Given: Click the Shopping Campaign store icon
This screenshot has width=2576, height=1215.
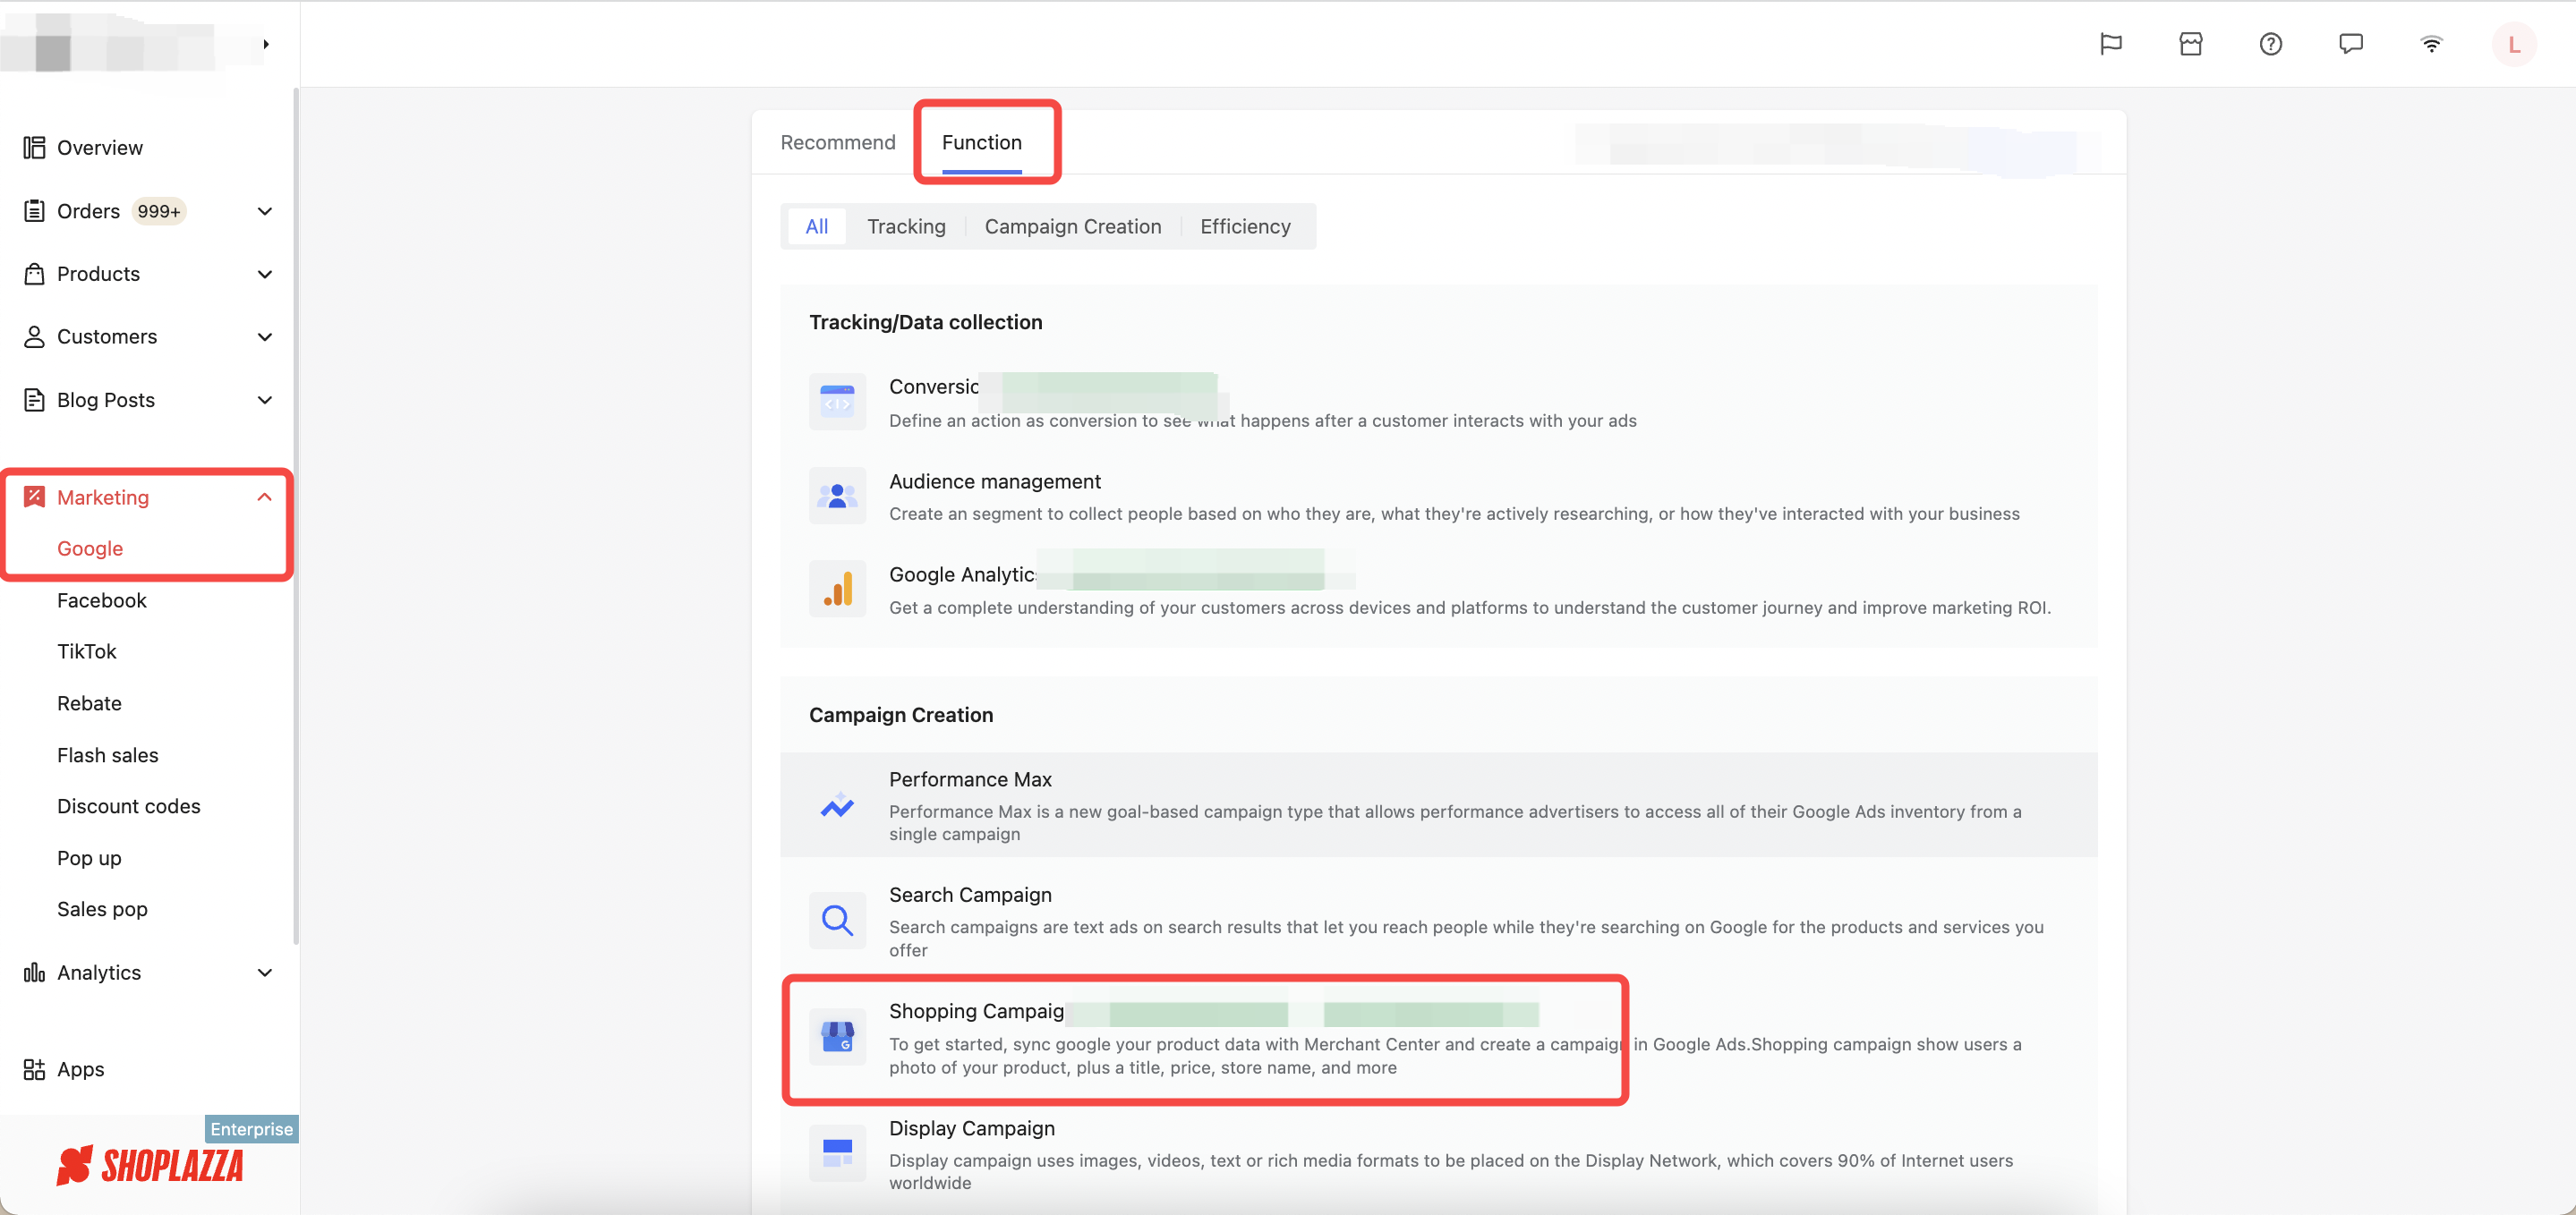Looking at the screenshot, I should pyautogui.click(x=837, y=1037).
